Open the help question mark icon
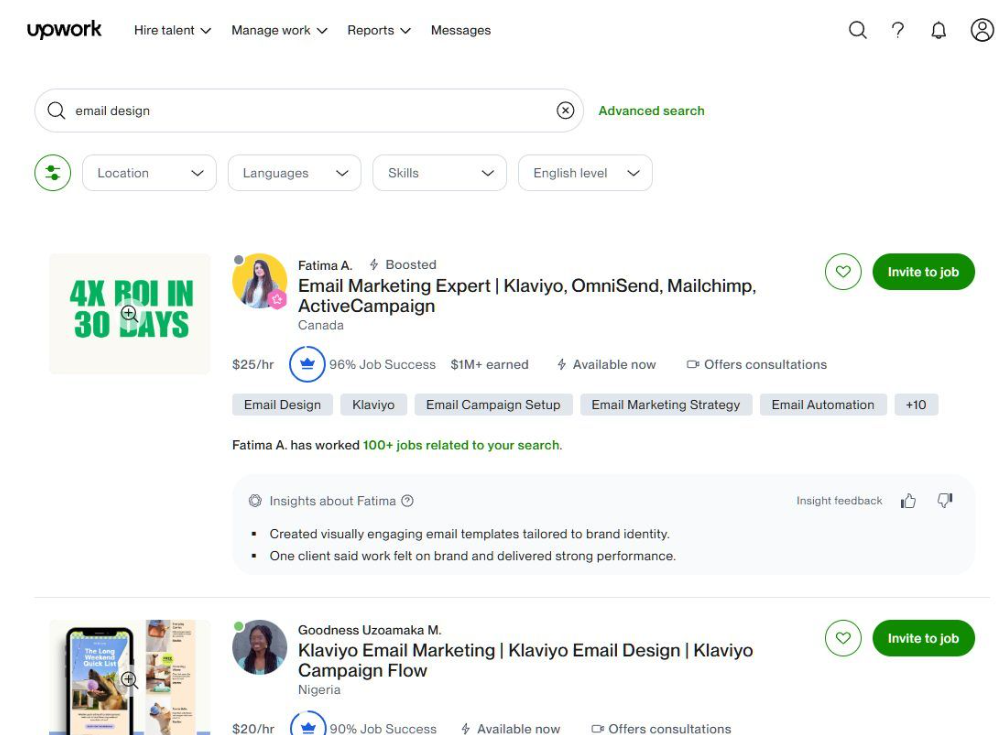The height and width of the screenshot is (735, 996). pyautogui.click(x=898, y=30)
